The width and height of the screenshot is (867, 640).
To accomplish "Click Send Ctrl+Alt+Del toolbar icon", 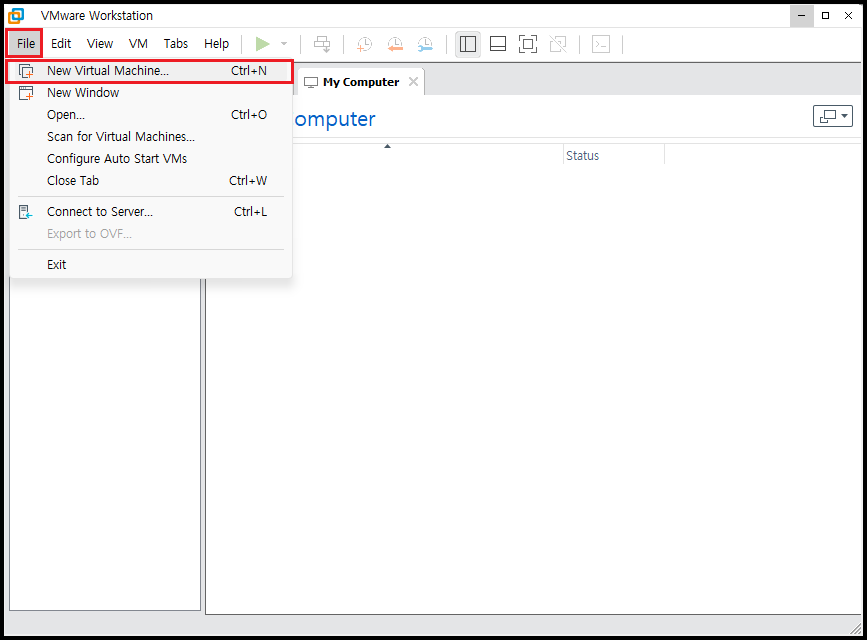I will point(322,44).
